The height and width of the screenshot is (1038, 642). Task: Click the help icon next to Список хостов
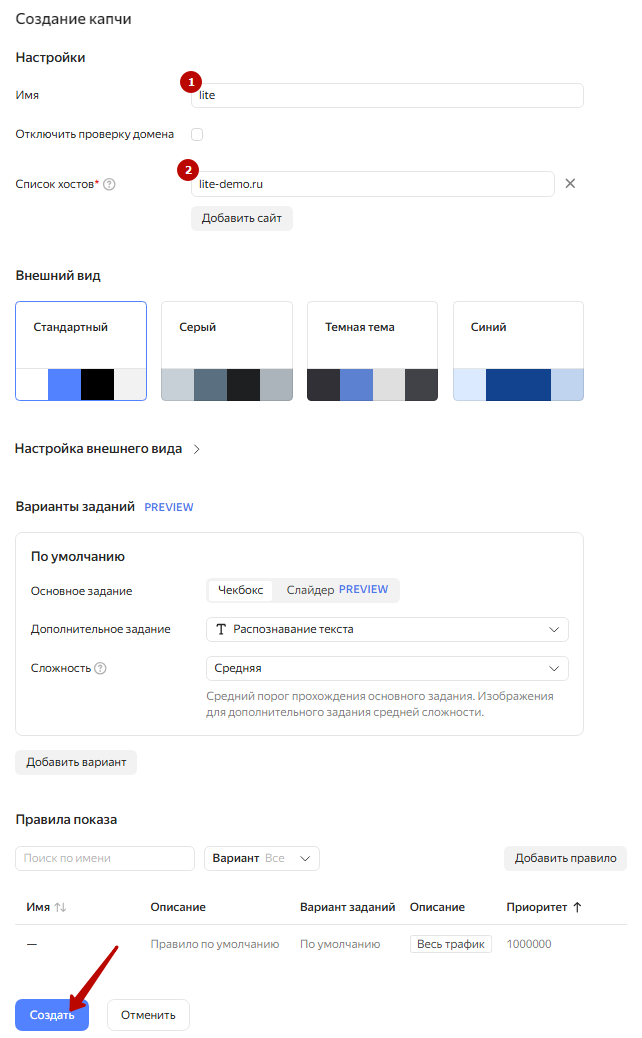pyautogui.click(x=110, y=184)
